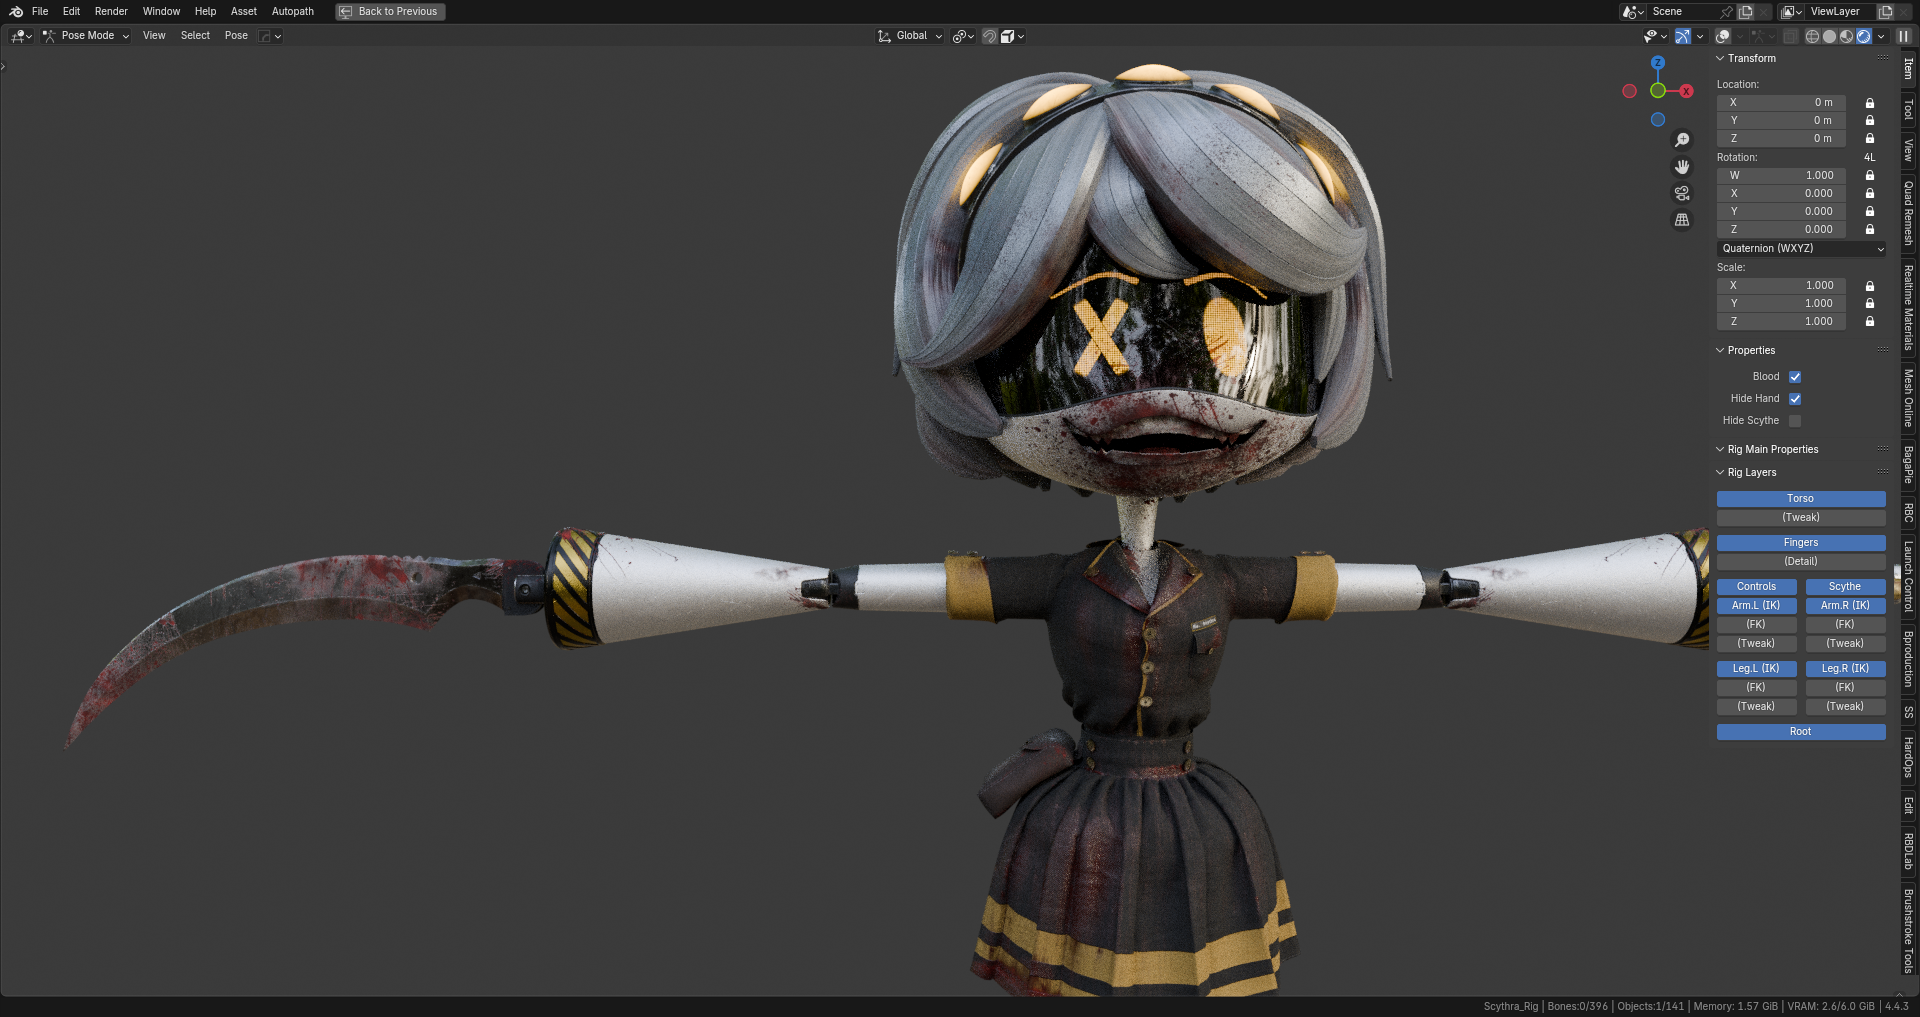Click the Back to Previous button
This screenshot has height=1017, width=1920.
(x=390, y=12)
